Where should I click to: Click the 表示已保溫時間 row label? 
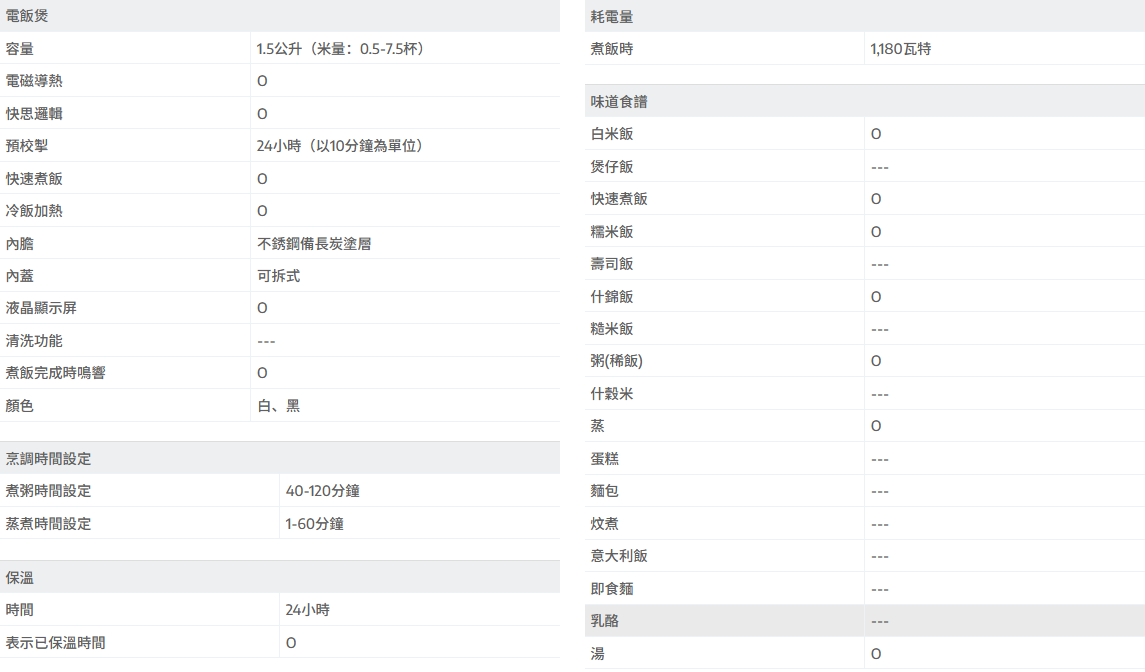pyautogui.click(x=55, y=642)
